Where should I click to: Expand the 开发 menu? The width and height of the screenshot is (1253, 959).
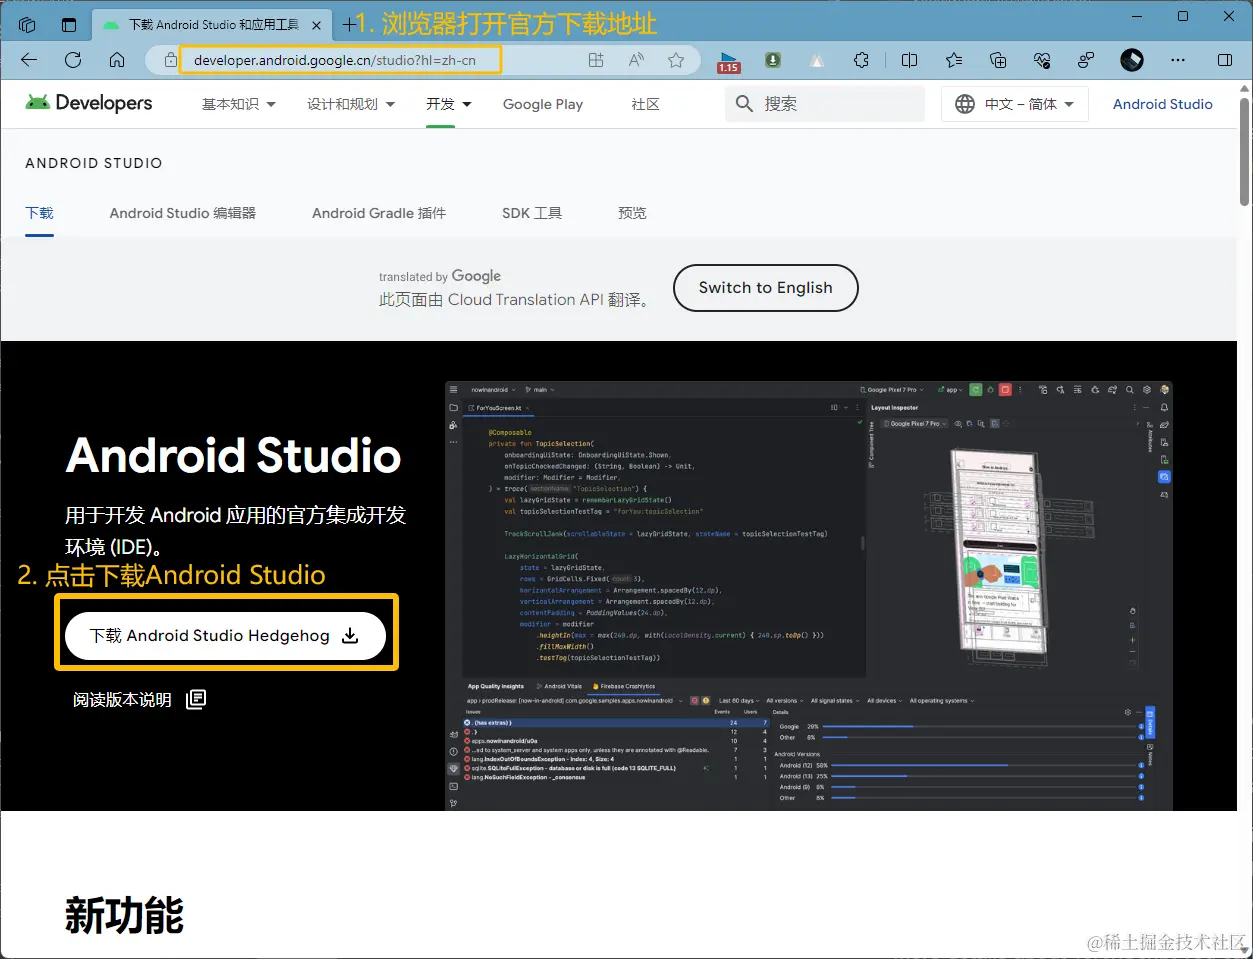pos(448,104)
